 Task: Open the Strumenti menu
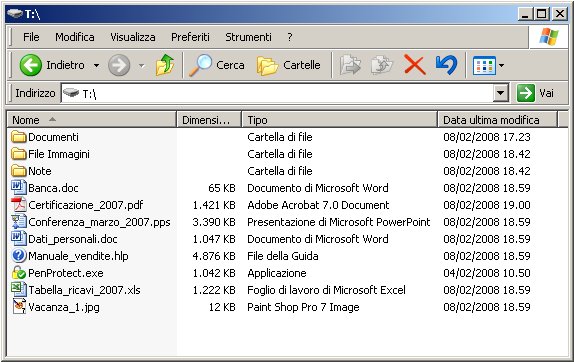(248, 37)
